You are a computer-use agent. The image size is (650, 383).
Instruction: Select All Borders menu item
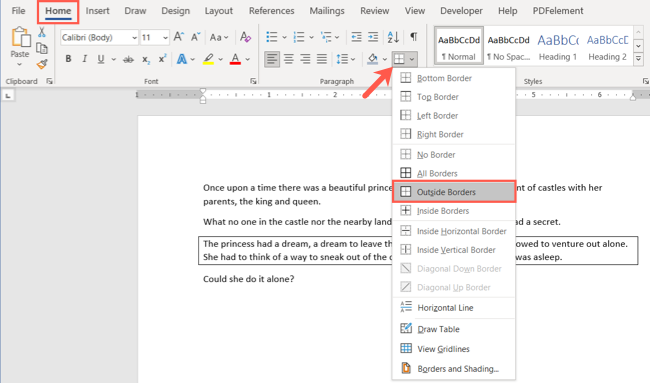tap(453, 173)
